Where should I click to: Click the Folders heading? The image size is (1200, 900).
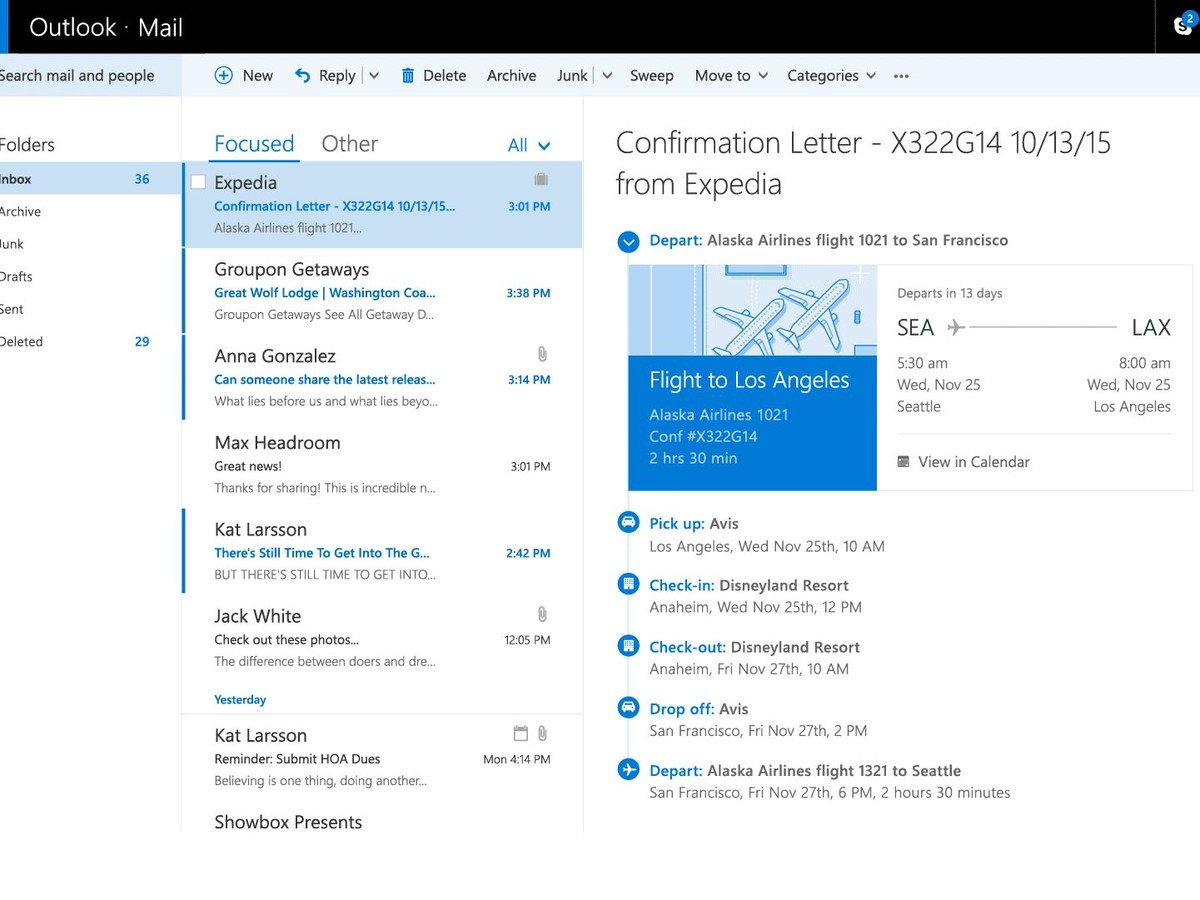tap(28, 145)
